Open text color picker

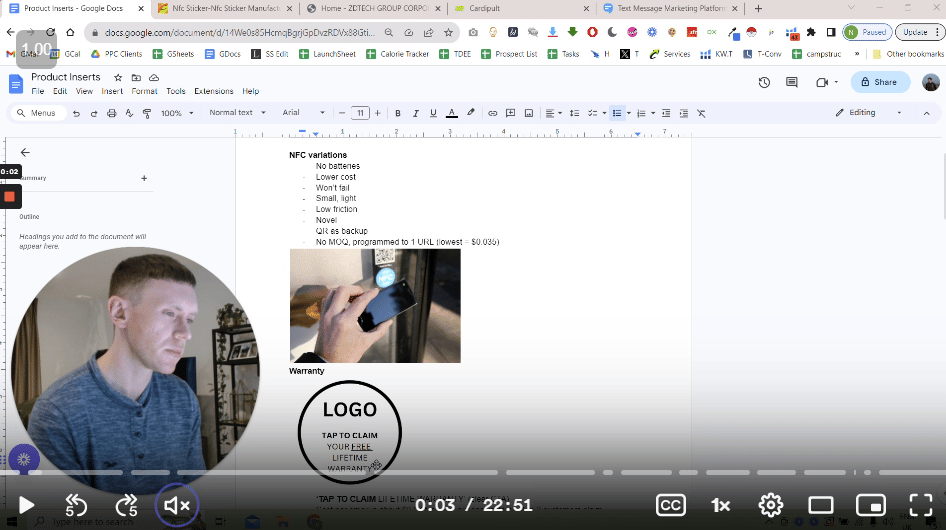451,113
